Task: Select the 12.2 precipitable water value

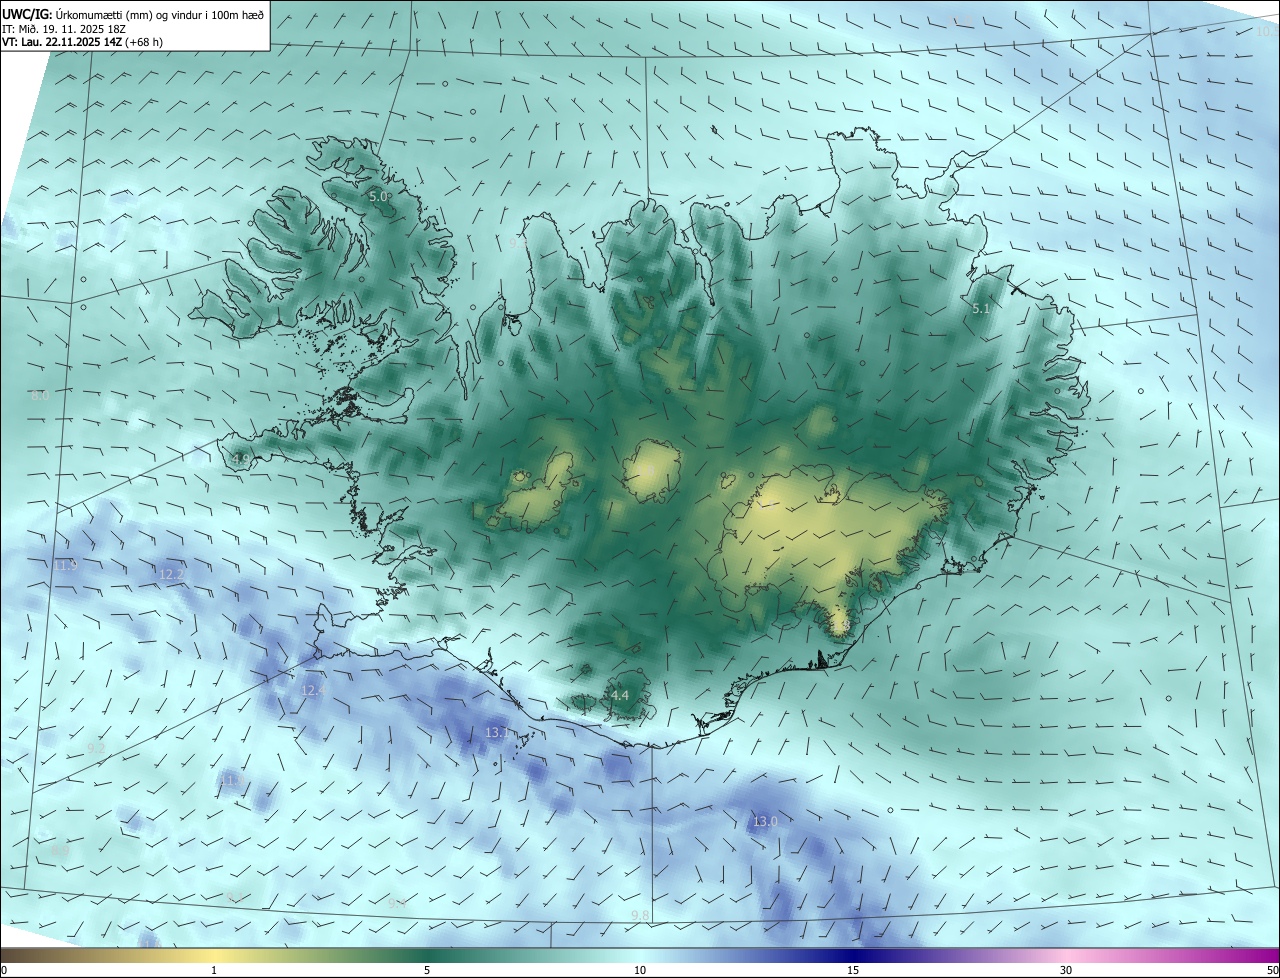Action: coord(171,575)
